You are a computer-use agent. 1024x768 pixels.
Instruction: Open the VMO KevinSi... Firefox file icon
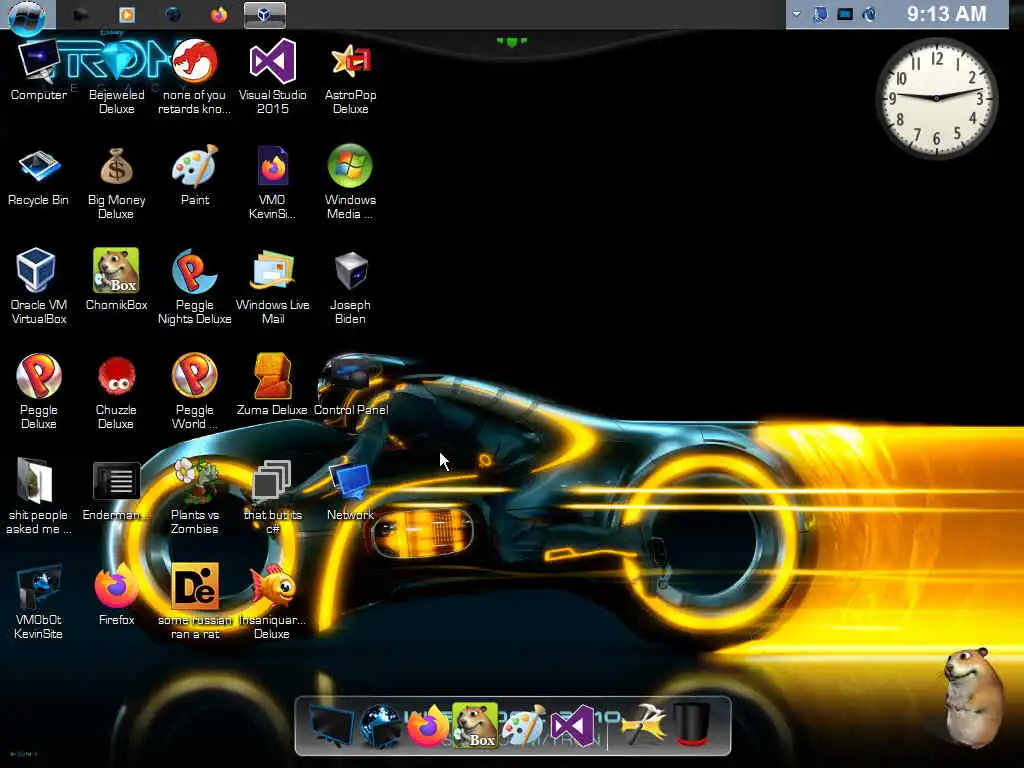(272, 183)
